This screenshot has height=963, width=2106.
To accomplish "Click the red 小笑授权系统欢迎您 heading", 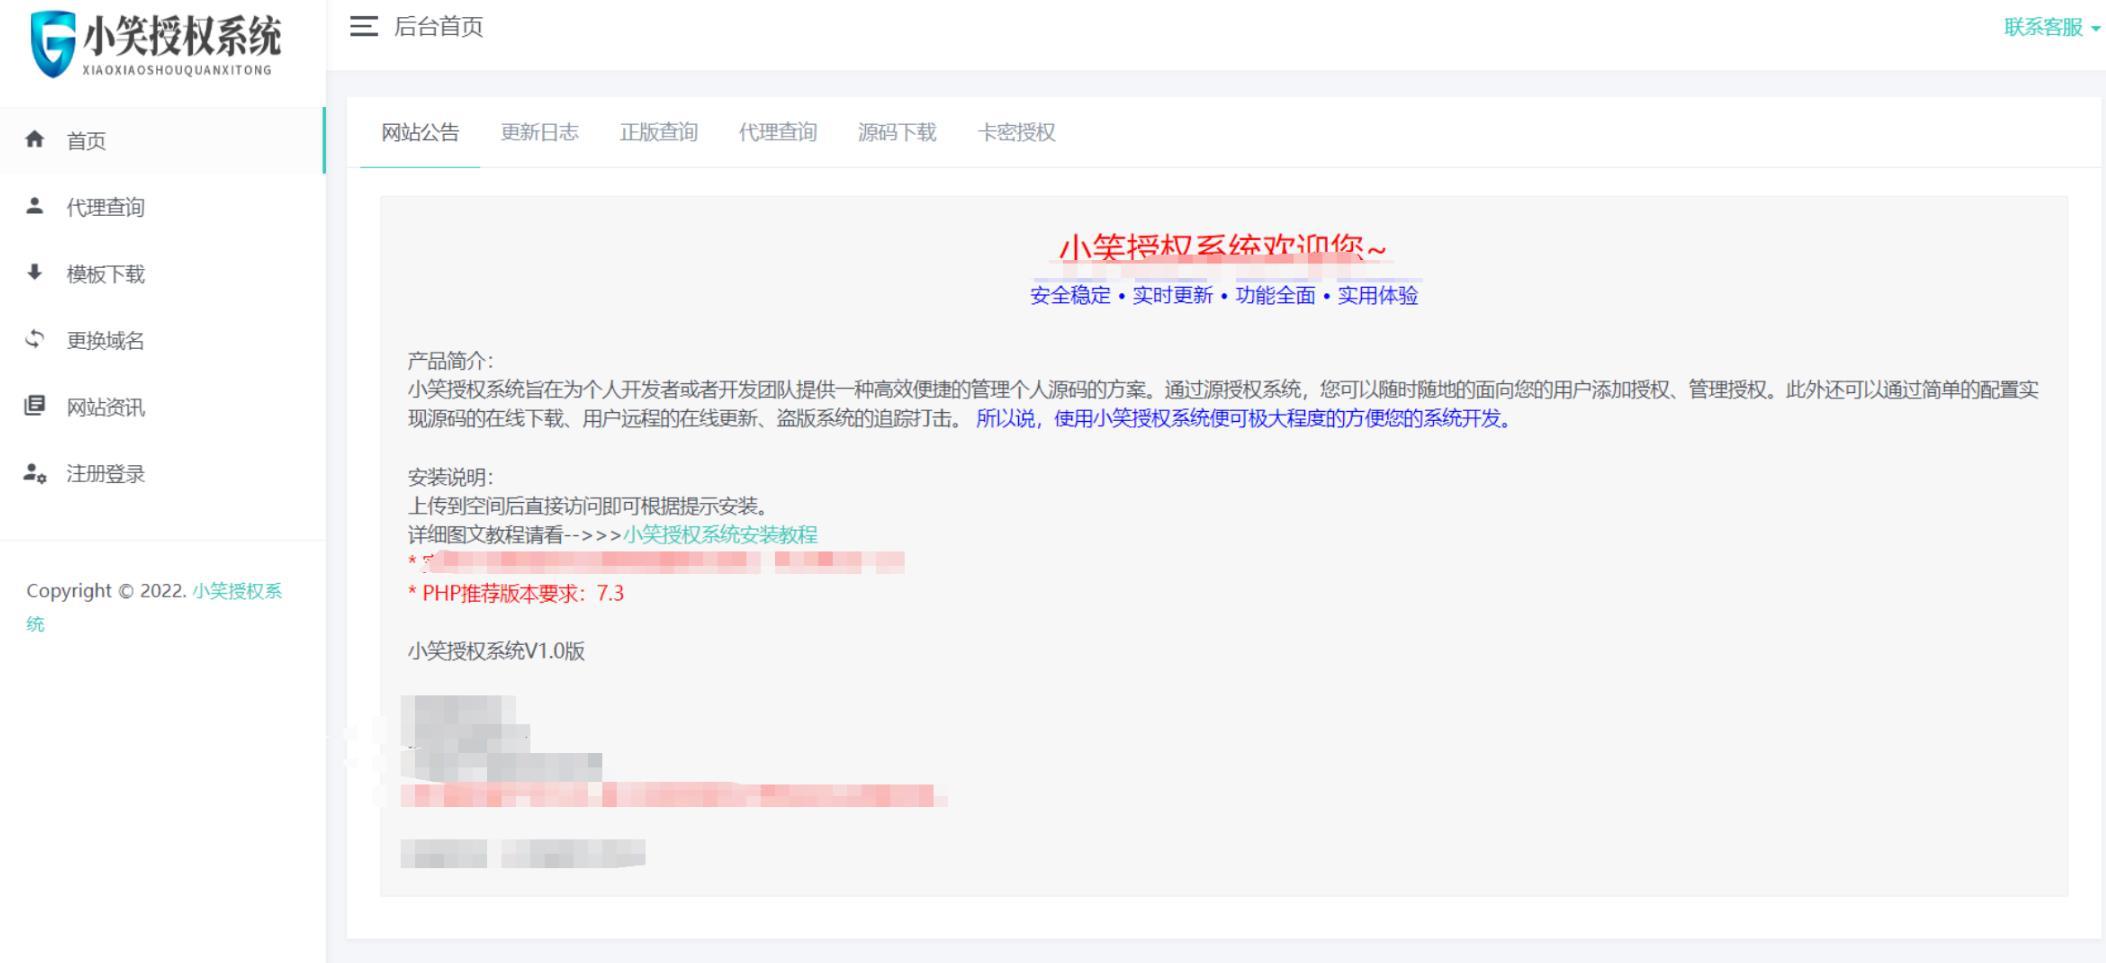I will (1223, 247).
